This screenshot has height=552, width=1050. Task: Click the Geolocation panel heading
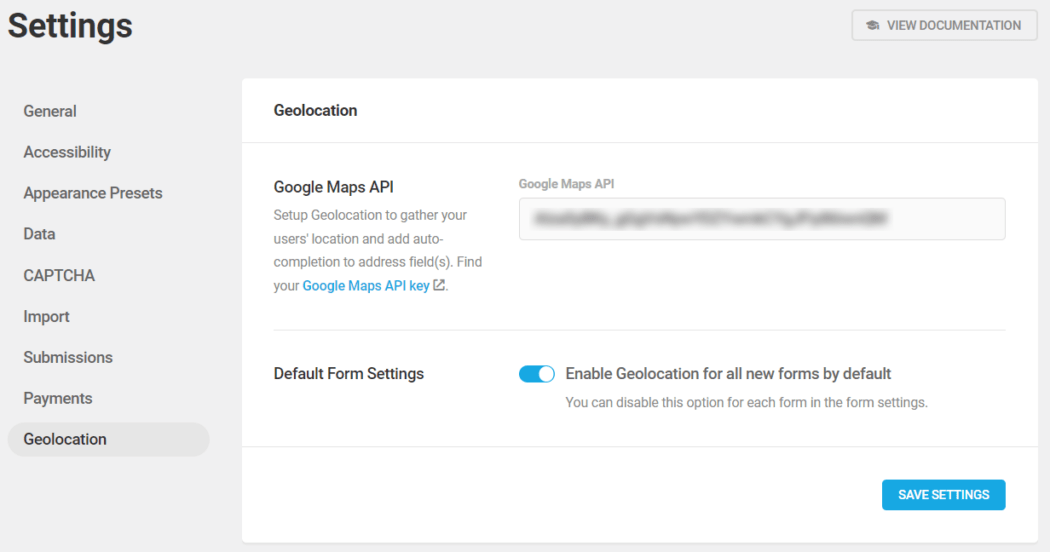pos(315,111)
